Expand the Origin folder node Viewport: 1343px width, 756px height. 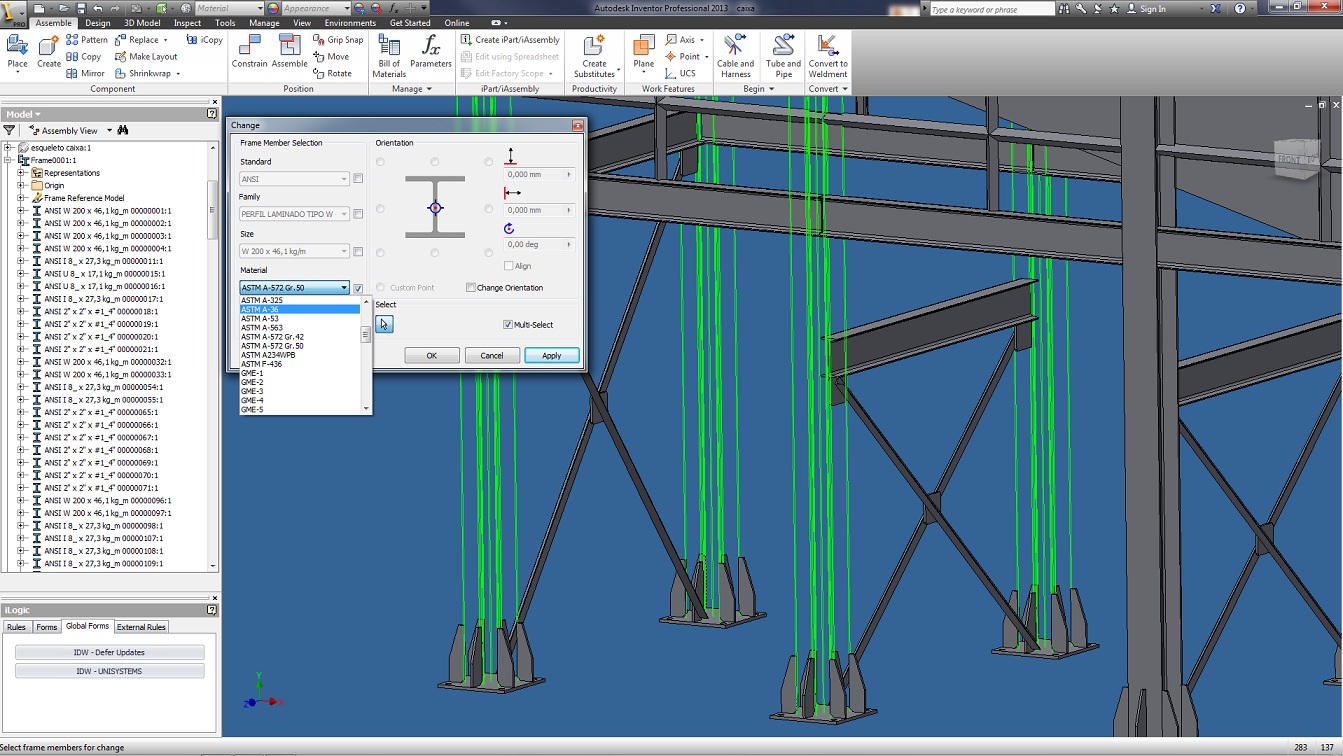tap(21, 185)
